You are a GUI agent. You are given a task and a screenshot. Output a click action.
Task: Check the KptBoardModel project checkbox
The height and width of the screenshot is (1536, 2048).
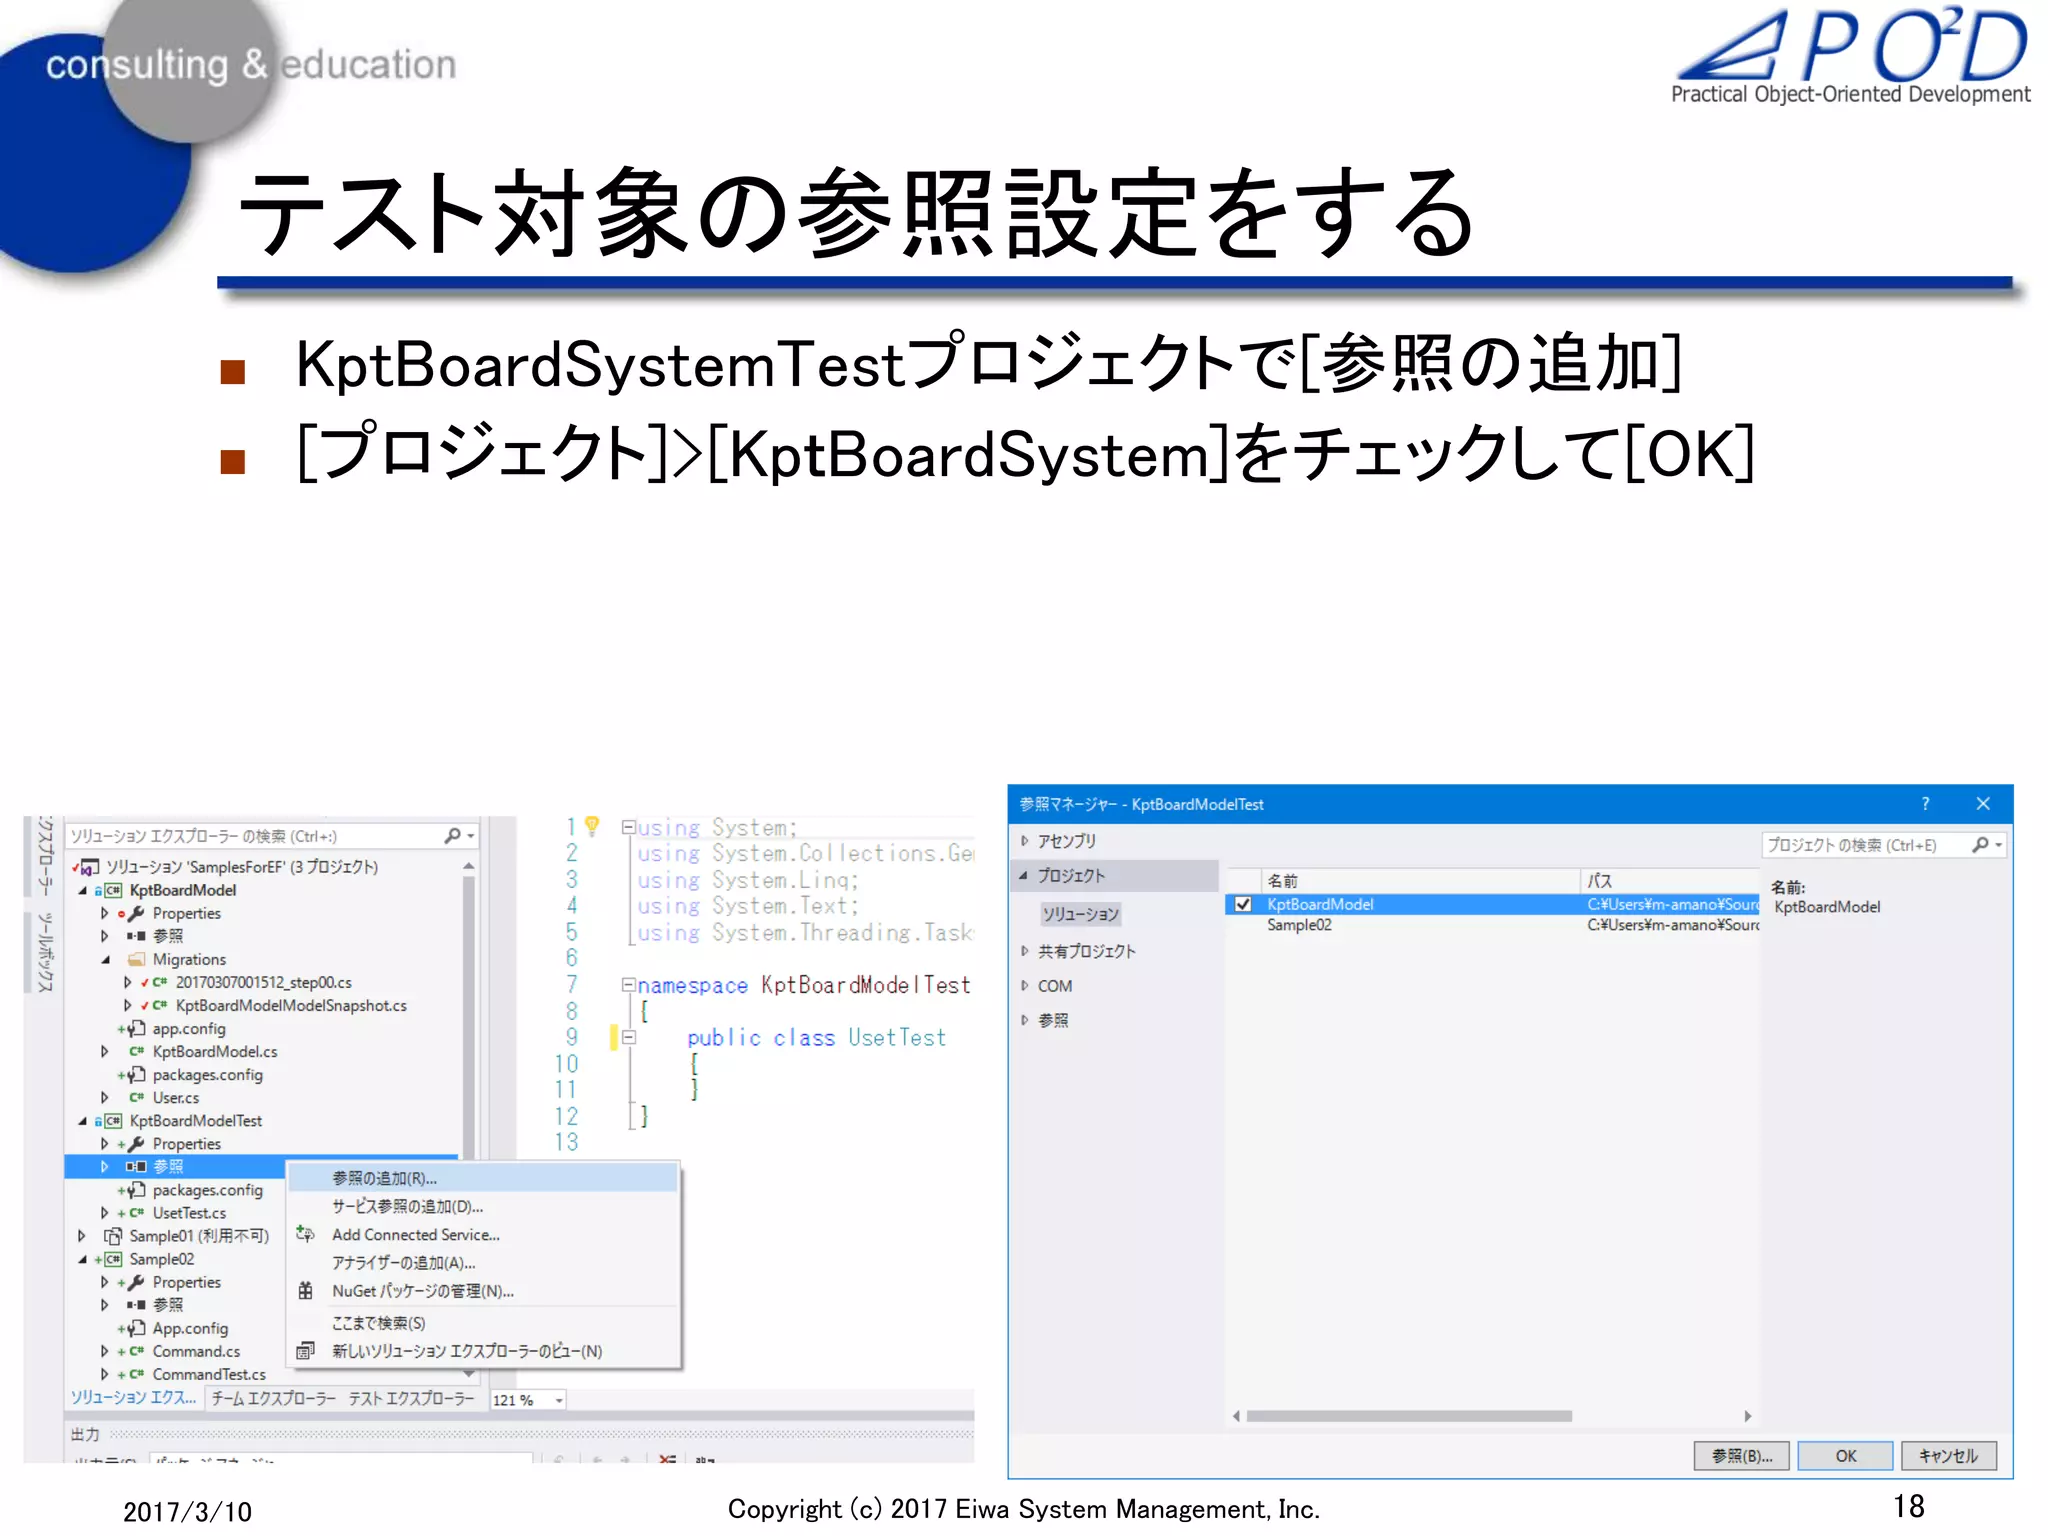click(1243, 904)
